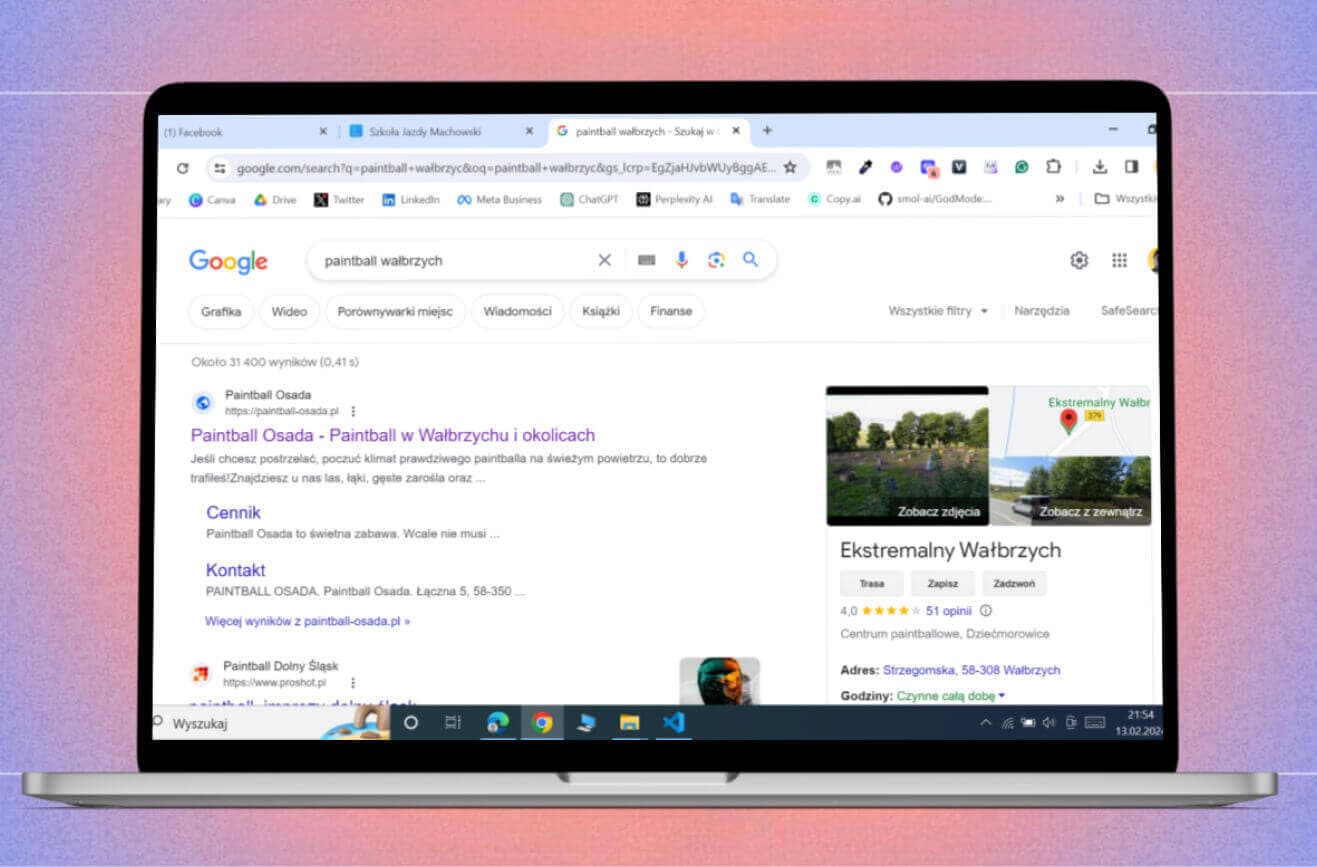Open the Google apps grid icon
1317x867 pixels.
click(1120, 260)
